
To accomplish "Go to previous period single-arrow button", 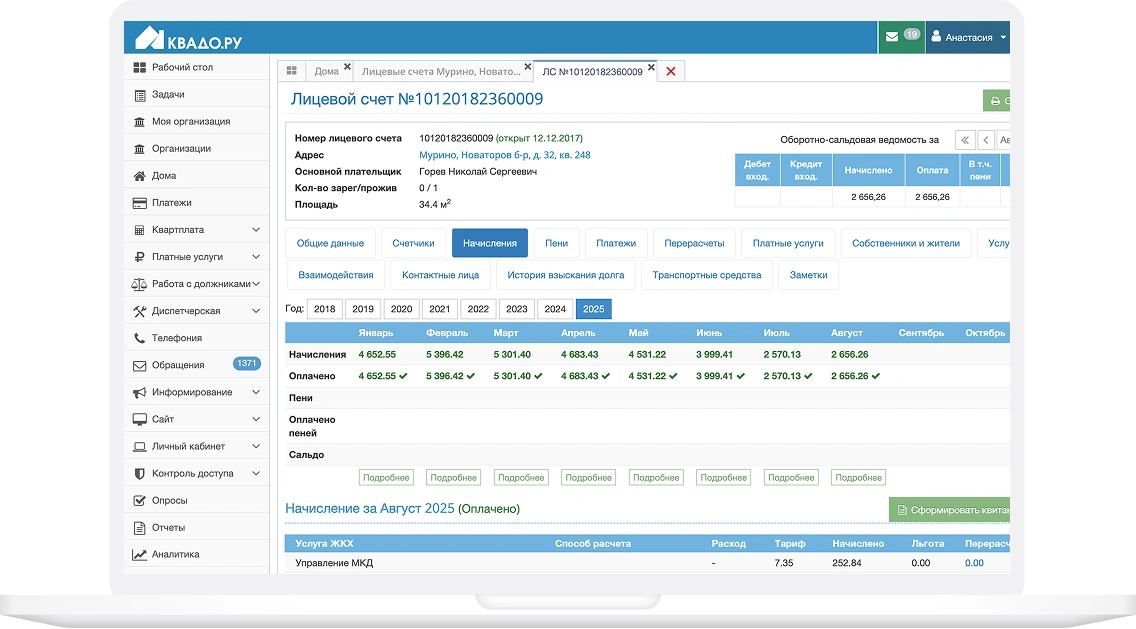I will (x=986, y=140).
